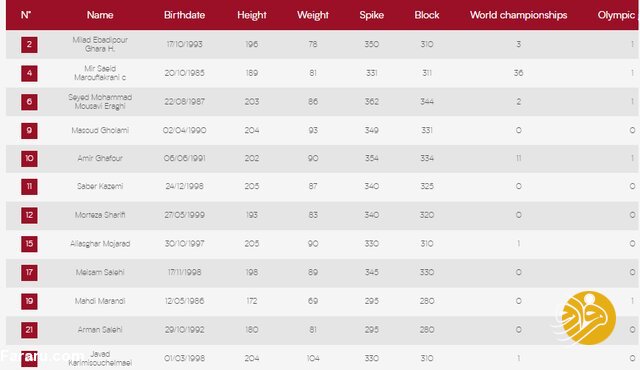This screenshot has height=370, width=640.
Task: Click the Height column header
Action: 252,15
